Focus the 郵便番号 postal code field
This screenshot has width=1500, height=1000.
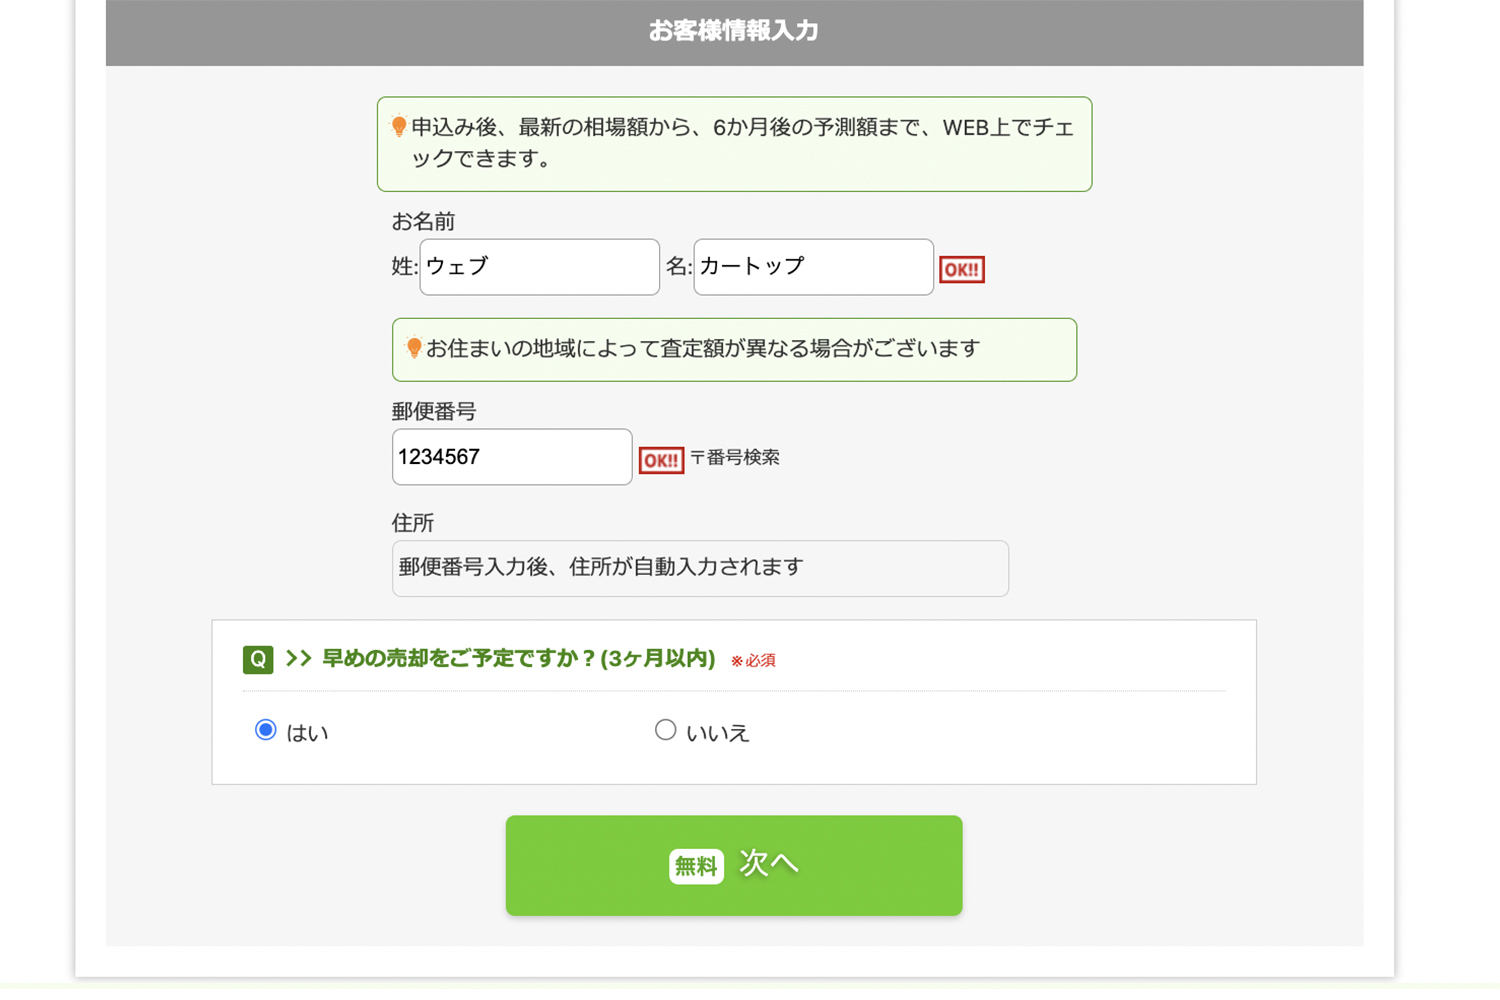512,457
